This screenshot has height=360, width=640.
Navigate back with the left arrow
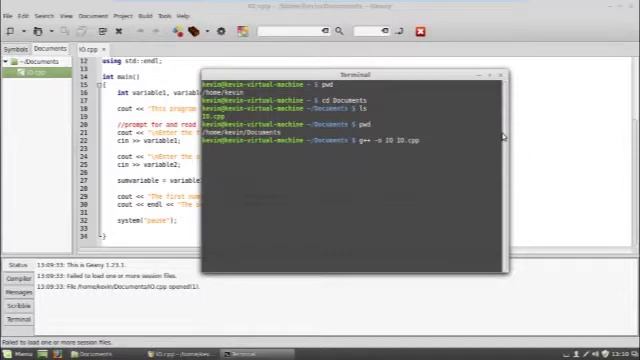[x=140, y=31]
